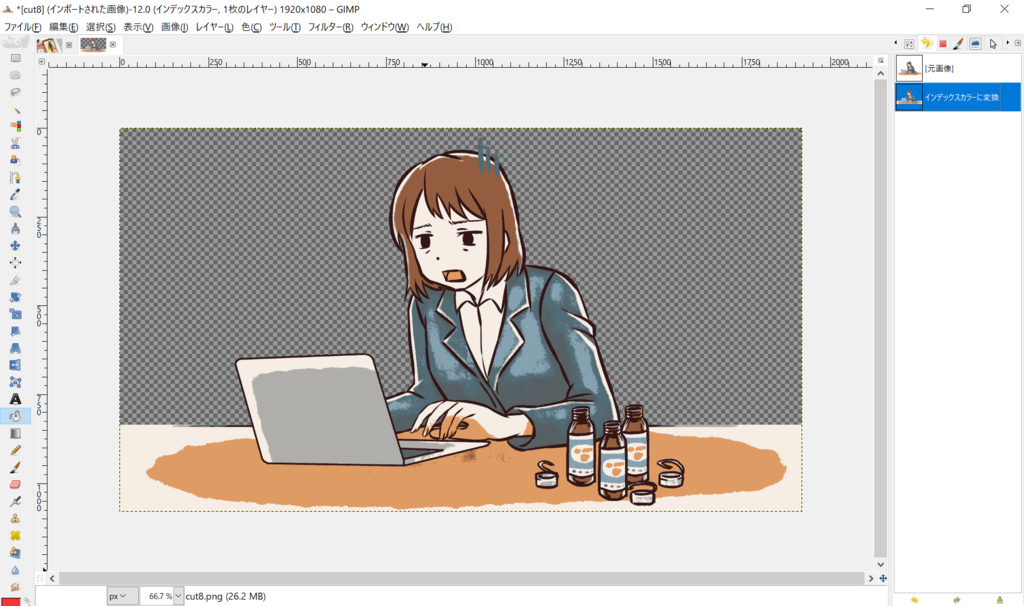Select the Text tool
Viewport: 1024px width, 606px height.
click(15, 399)
